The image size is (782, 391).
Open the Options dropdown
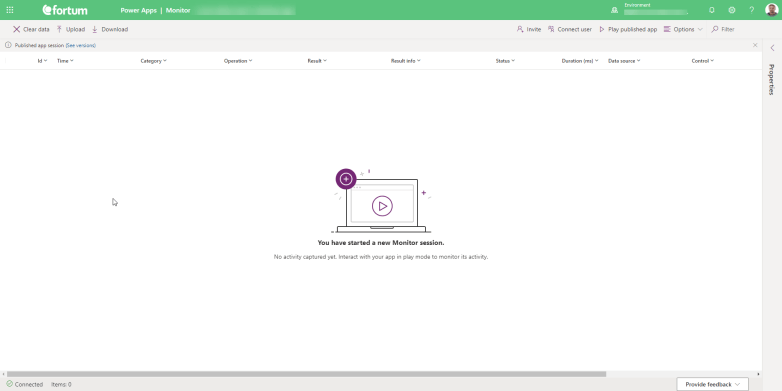tap(683, 29)
